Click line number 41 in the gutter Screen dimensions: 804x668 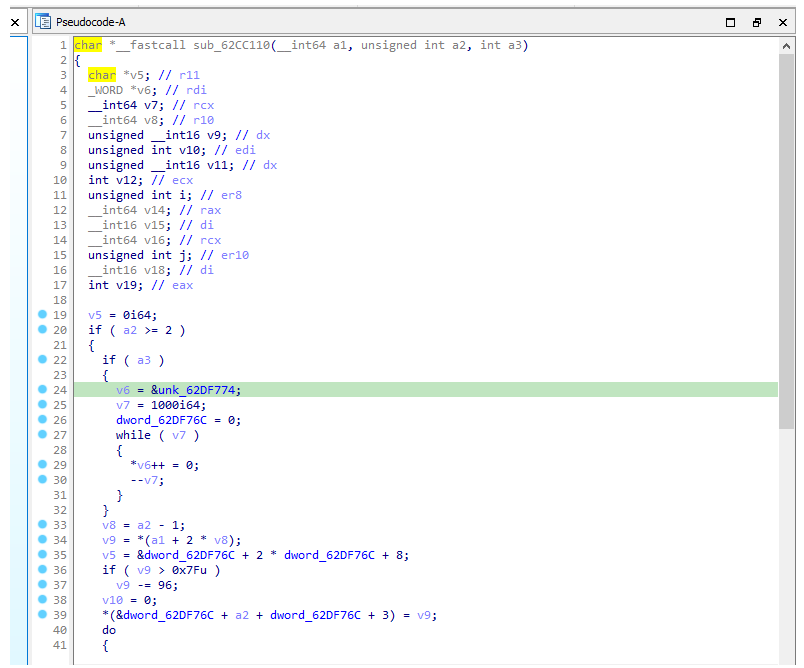[60, 645]
